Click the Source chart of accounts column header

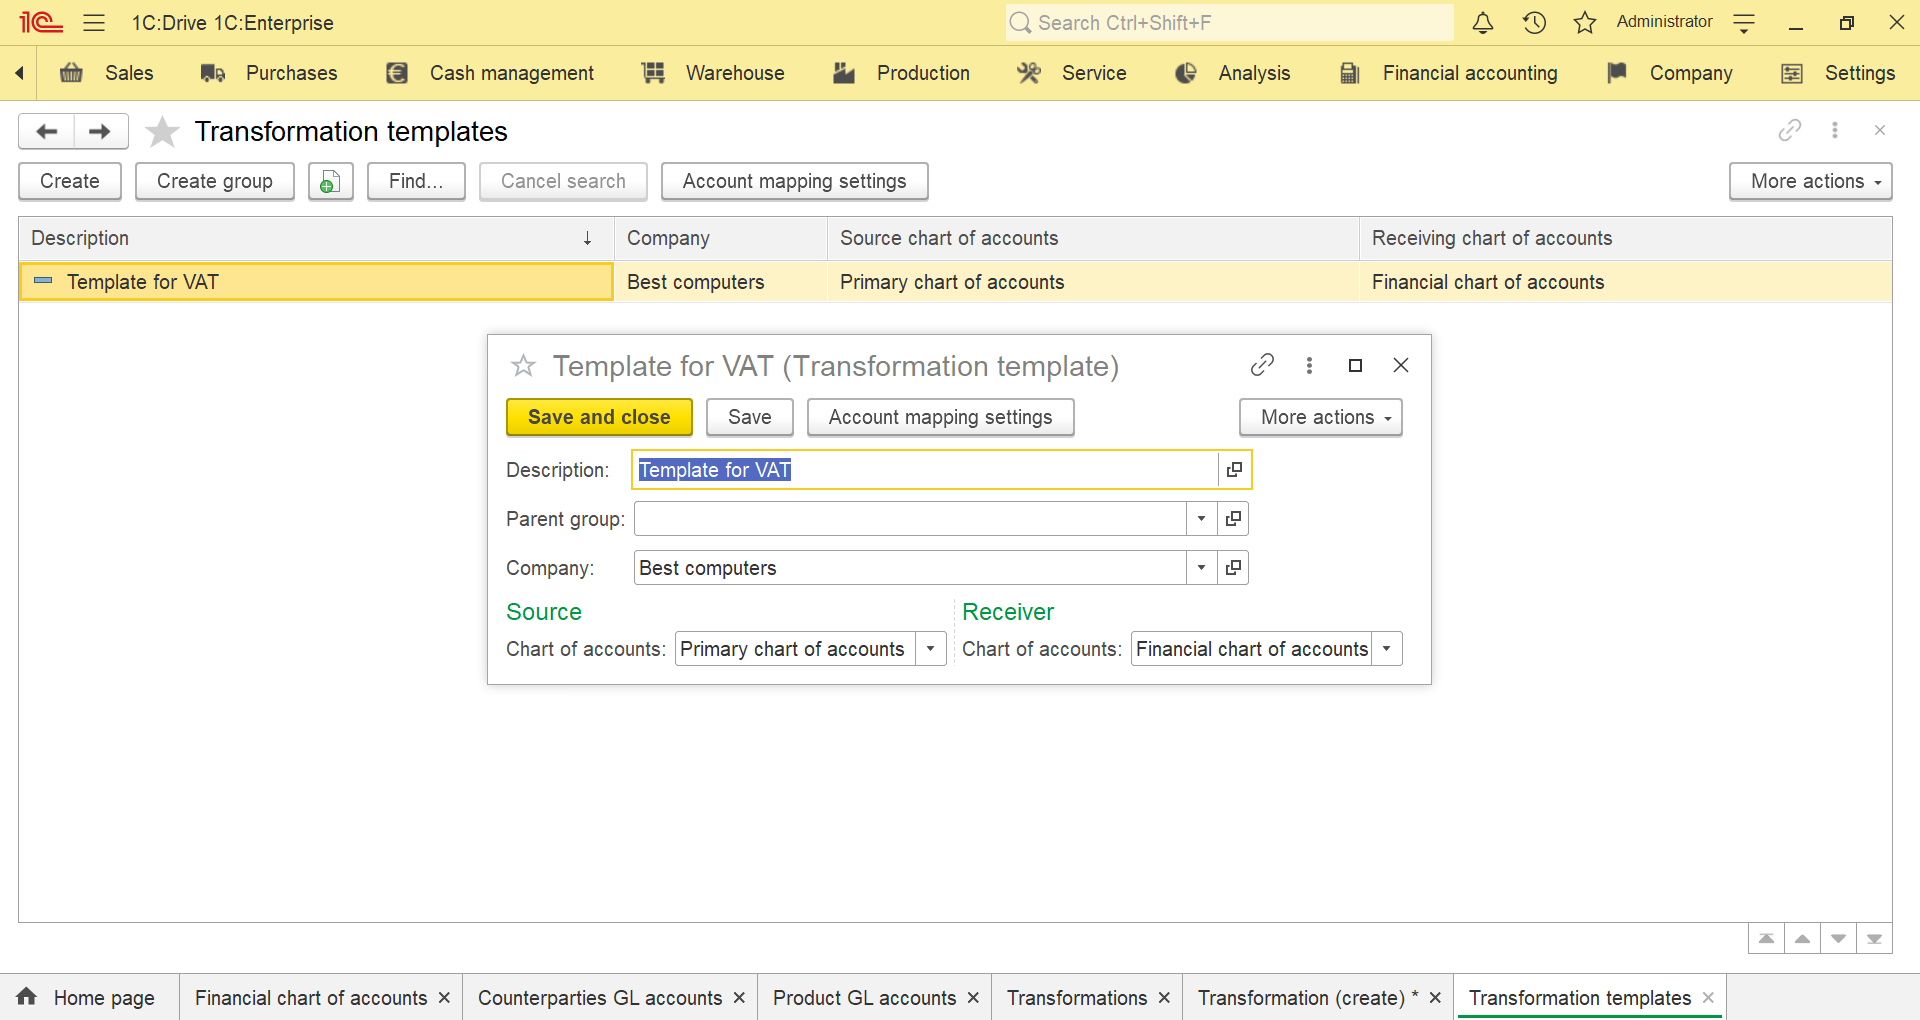1093,238
